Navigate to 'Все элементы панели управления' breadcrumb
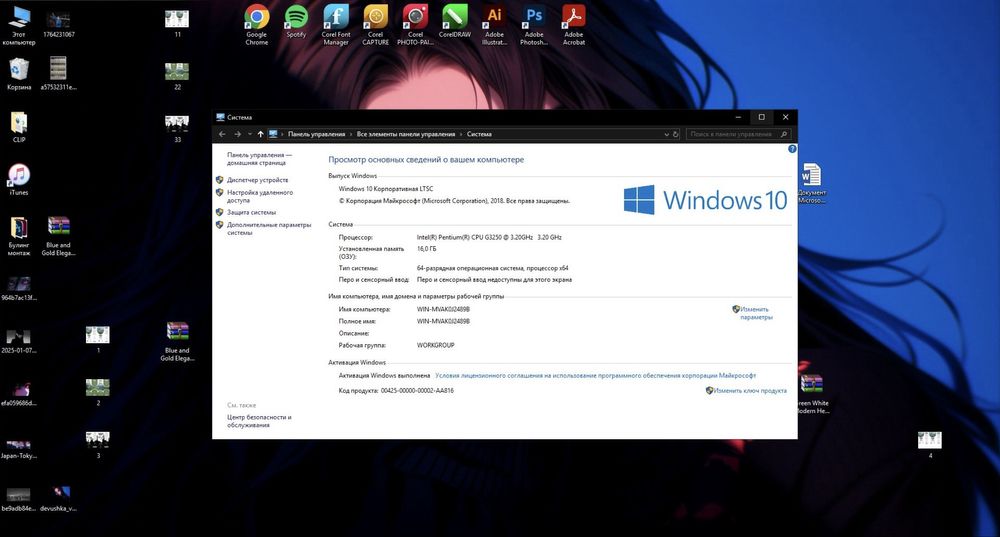The height and width of the screenshot is (537, 1000). click(405, 134)
